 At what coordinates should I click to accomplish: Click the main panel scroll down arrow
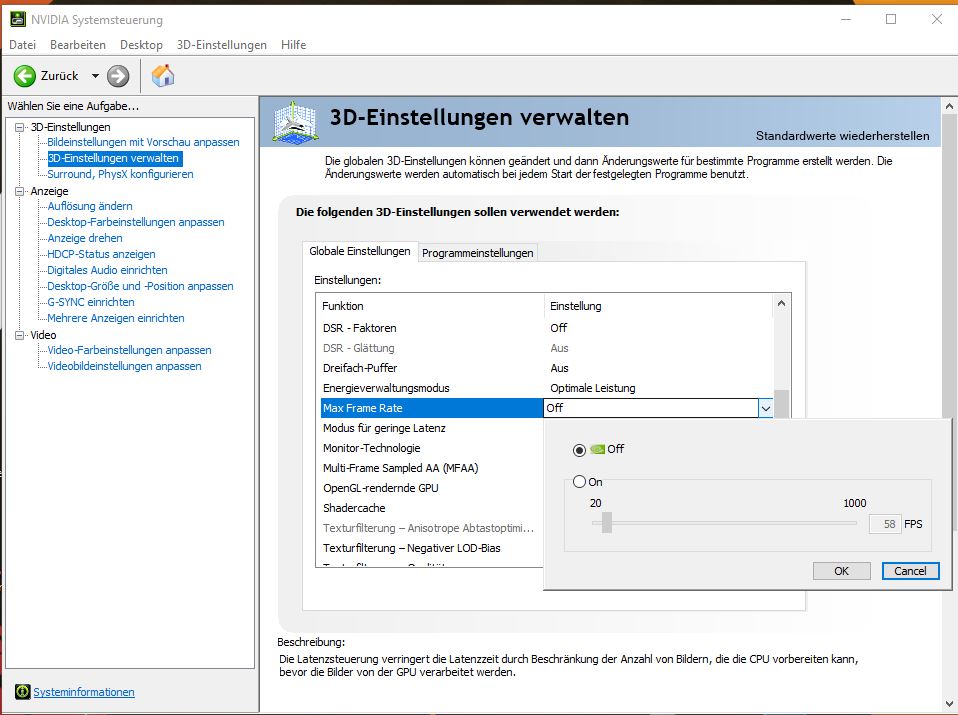coord(949,704)
